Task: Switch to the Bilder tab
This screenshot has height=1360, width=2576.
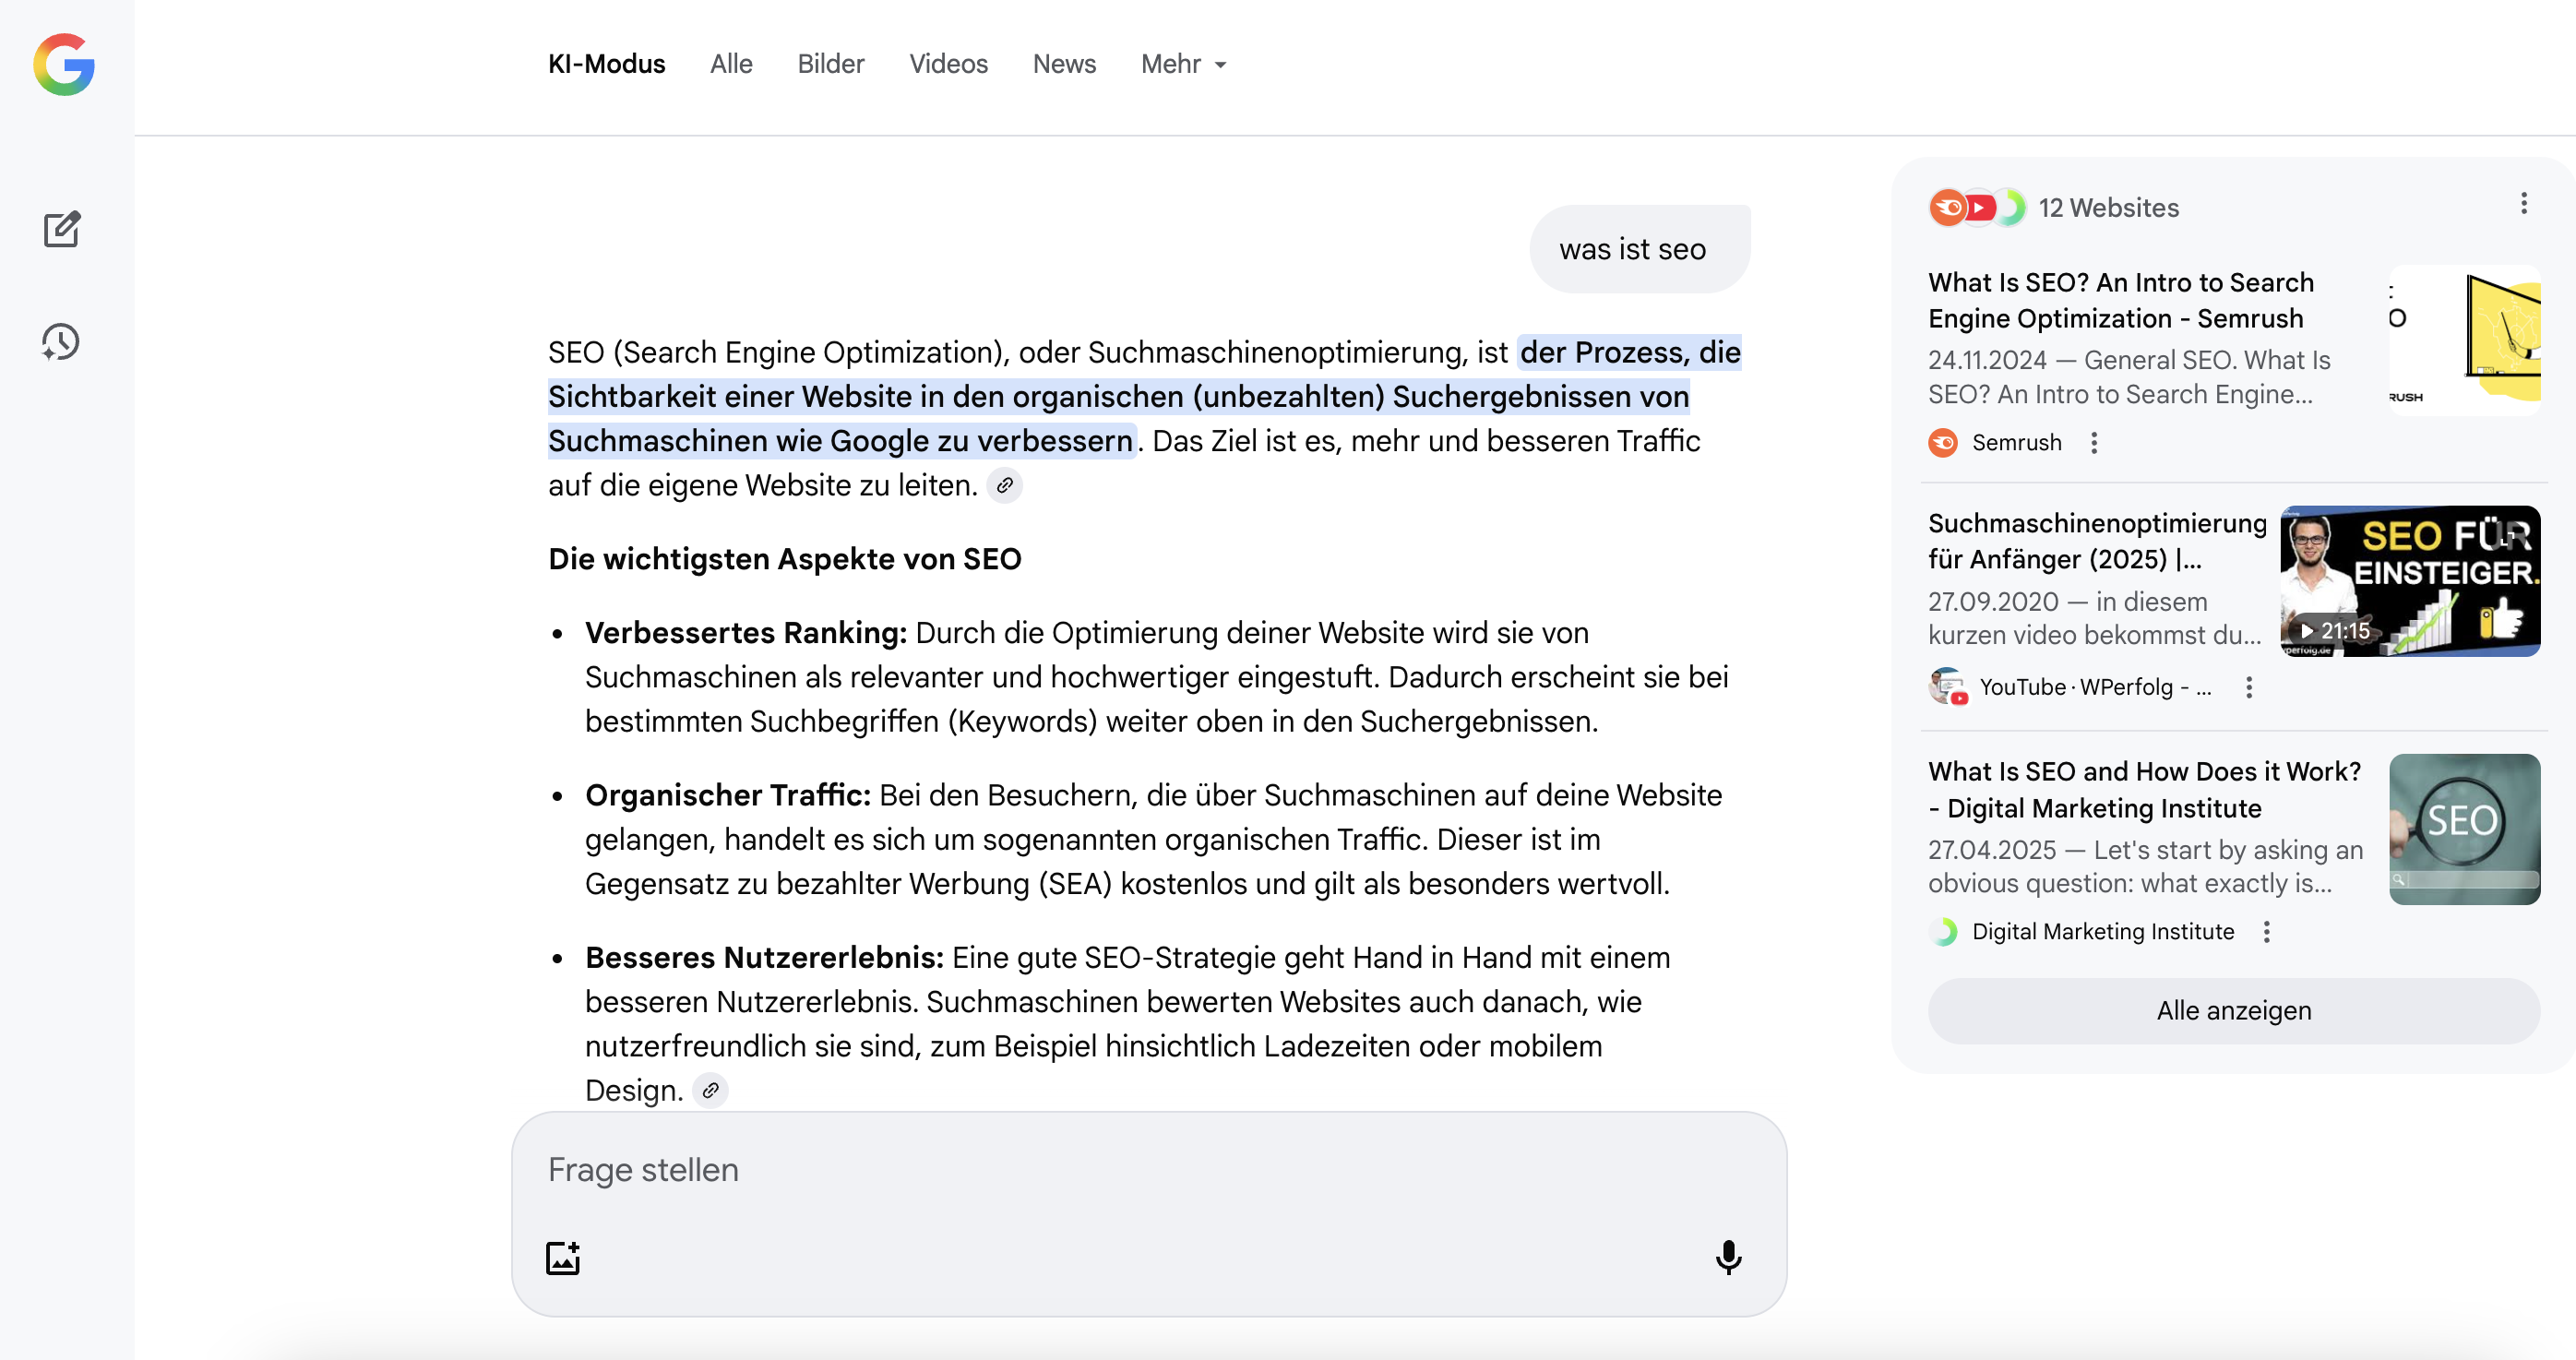Action: point(830,64)
